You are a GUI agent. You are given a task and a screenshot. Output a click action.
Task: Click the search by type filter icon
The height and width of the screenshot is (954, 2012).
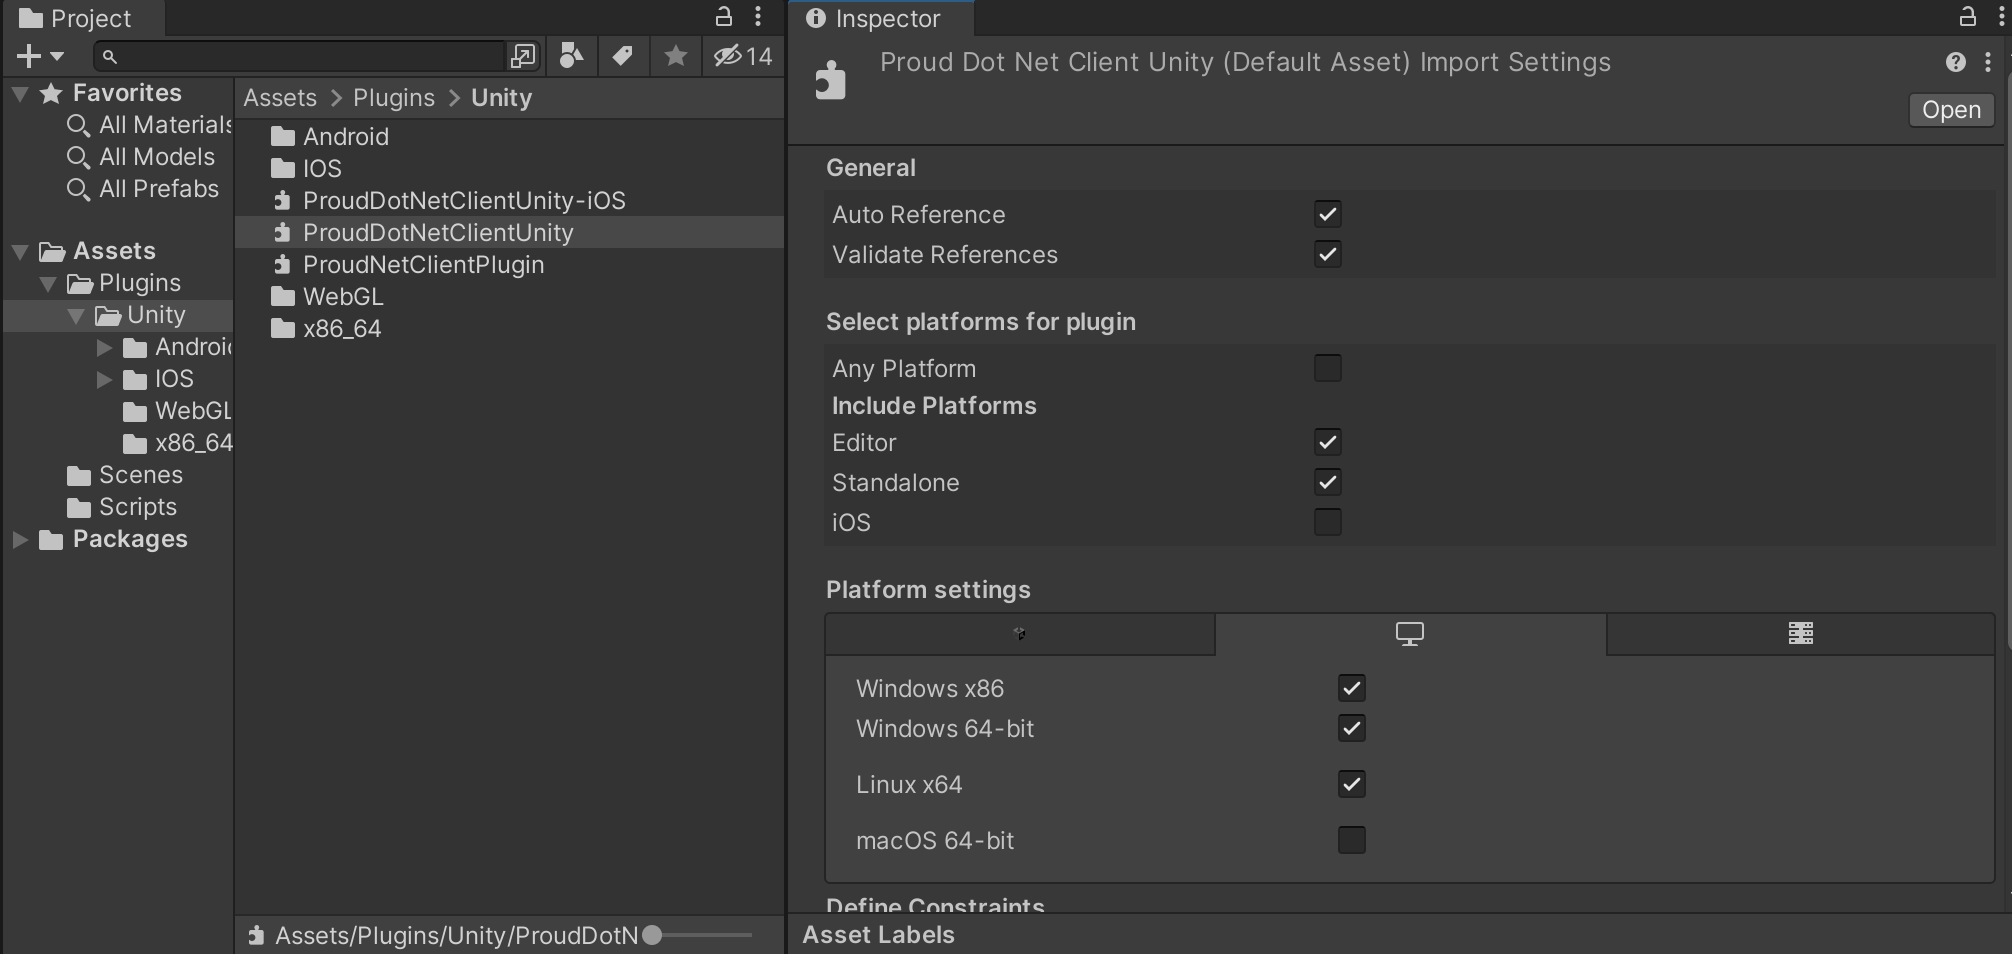(x=571, y=56)
